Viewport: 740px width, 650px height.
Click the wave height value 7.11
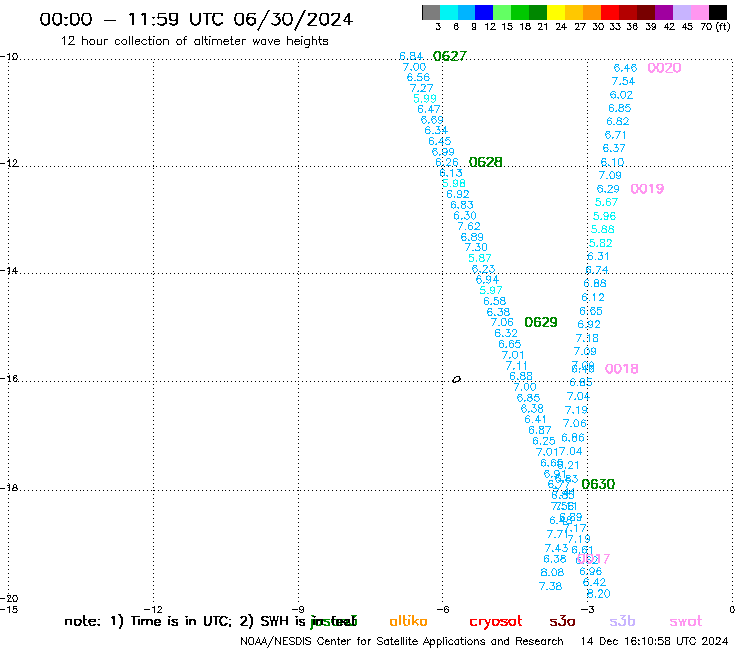[x=516, y=366]
